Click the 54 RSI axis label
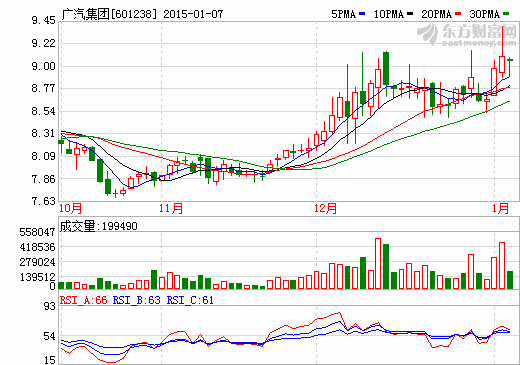Viewport: 520px width, 365px height. (x=50, y=336)
